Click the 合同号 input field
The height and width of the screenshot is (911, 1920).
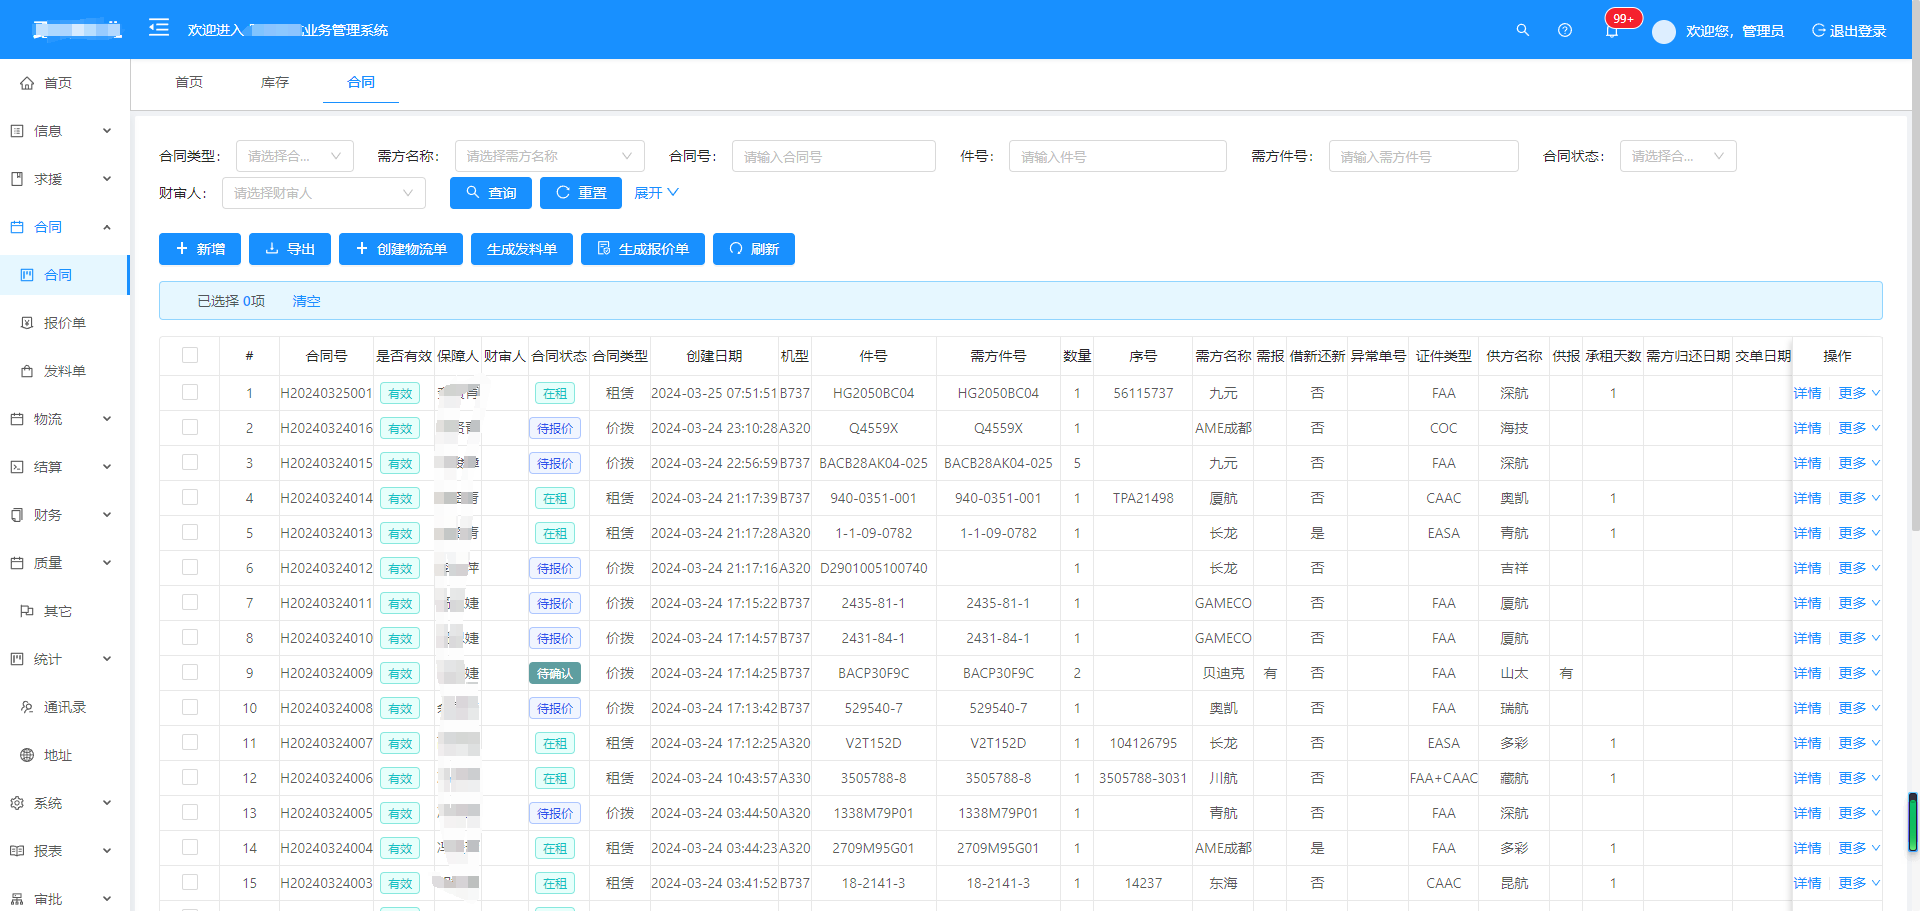tap(833, 156)
